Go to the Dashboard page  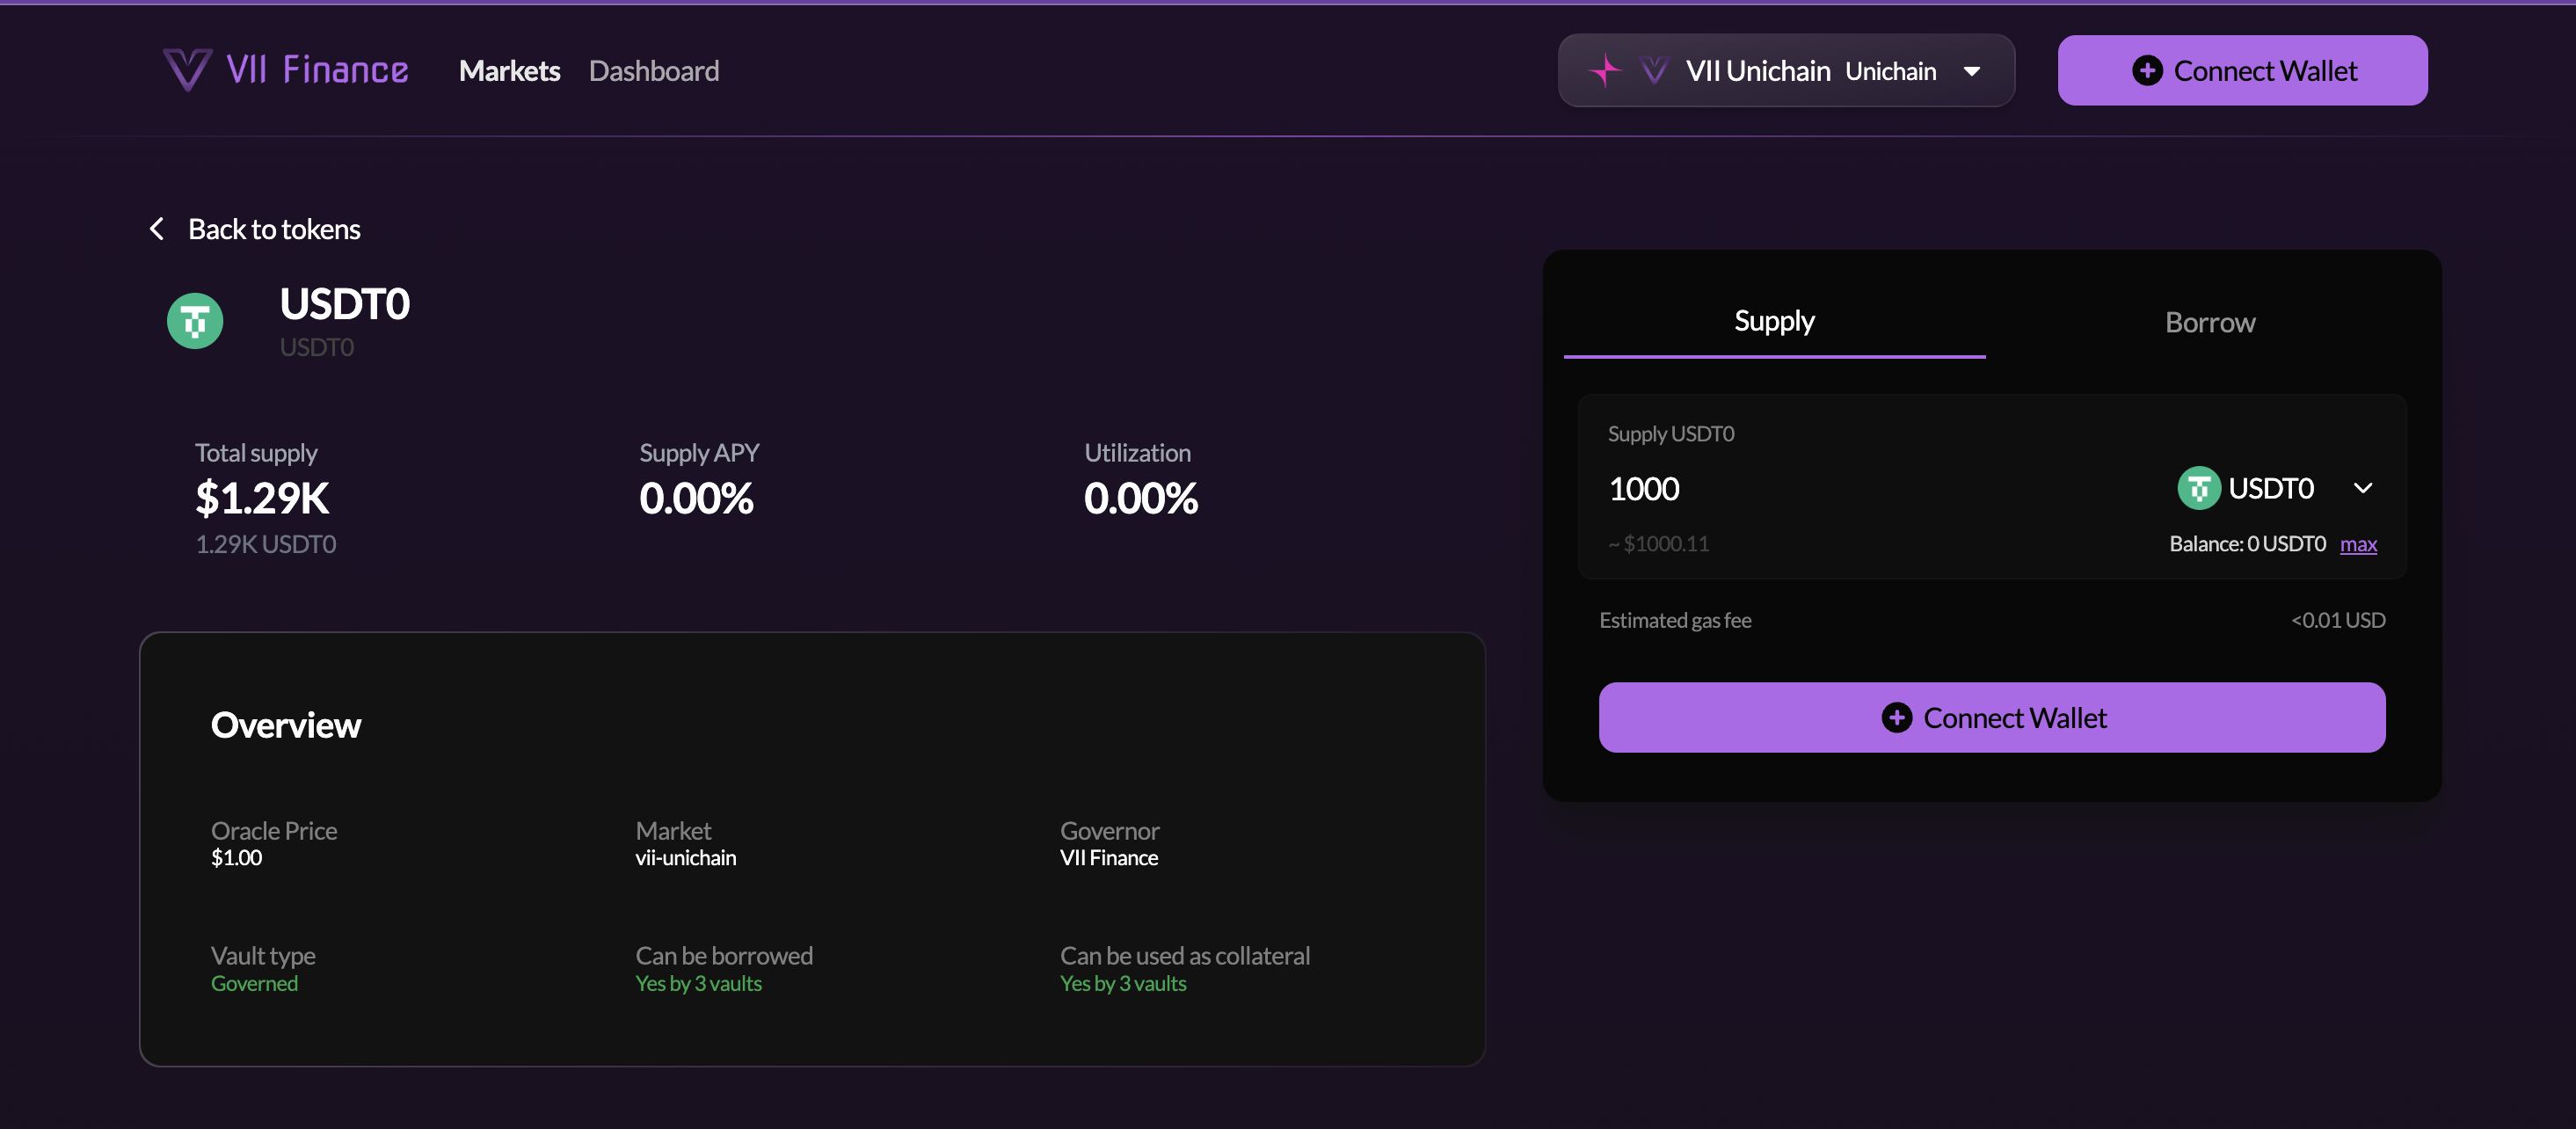653,71
